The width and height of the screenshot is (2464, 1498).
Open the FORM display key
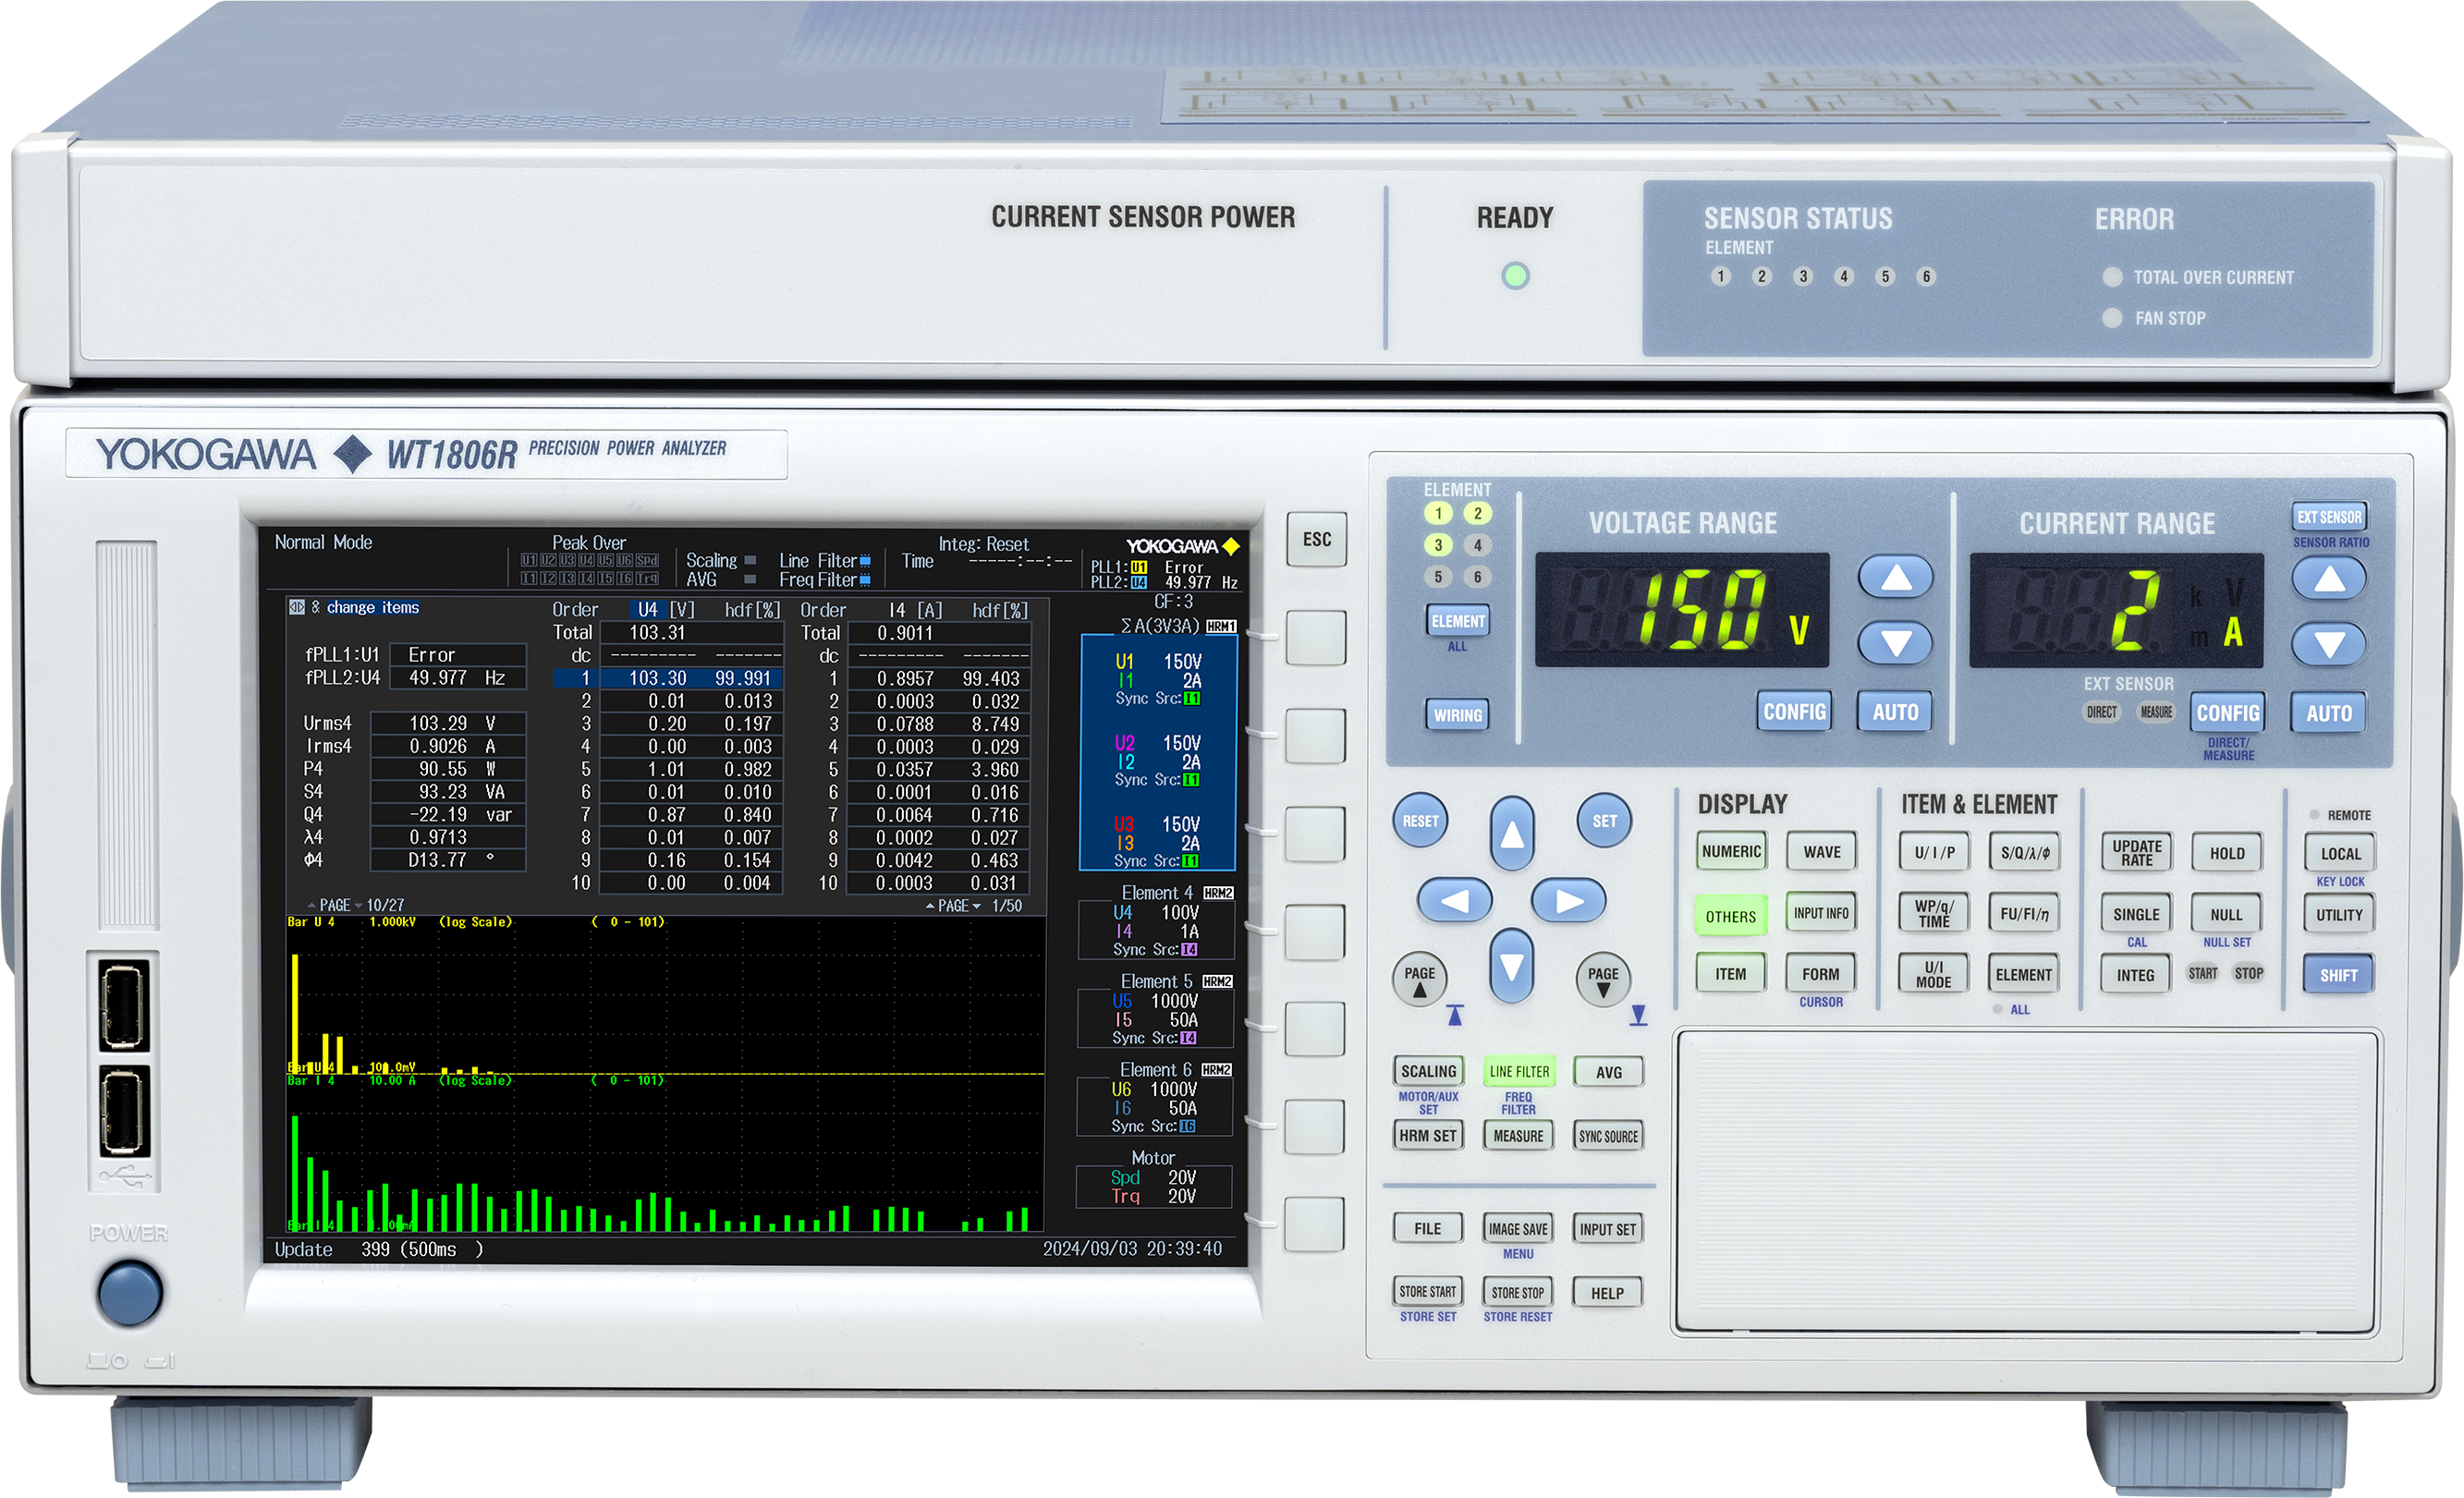coord(1821,974)
